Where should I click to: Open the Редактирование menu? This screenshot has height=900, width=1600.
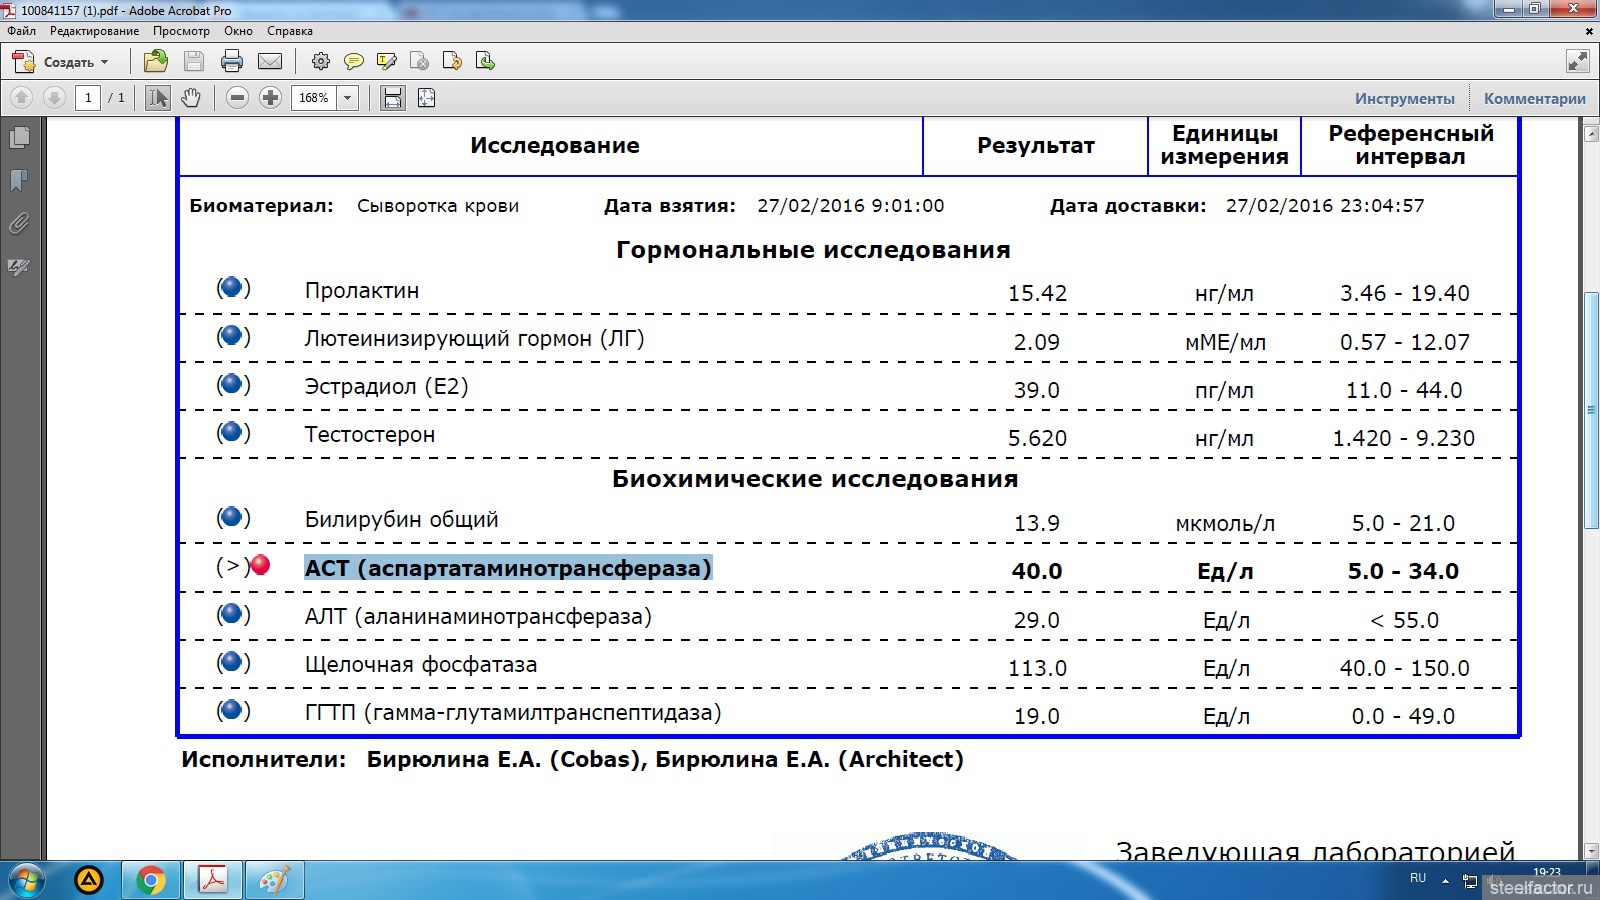(x=95, y=31)
